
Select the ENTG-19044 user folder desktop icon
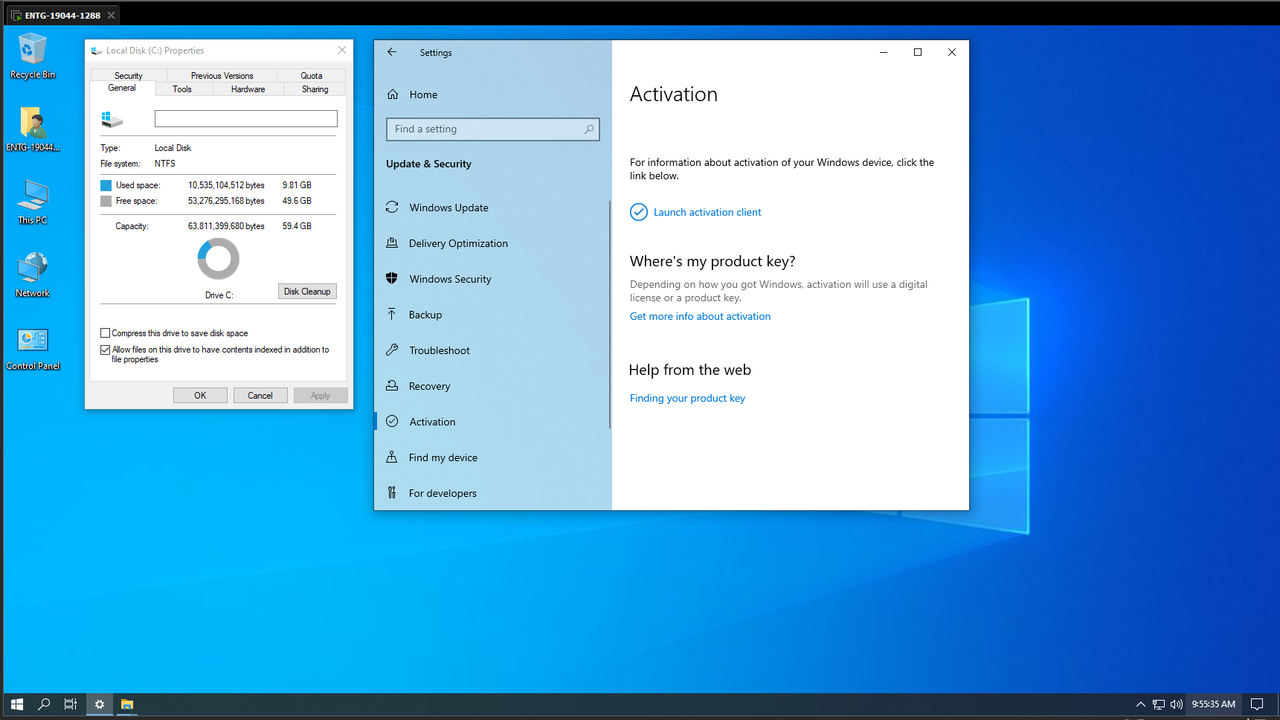32,128
